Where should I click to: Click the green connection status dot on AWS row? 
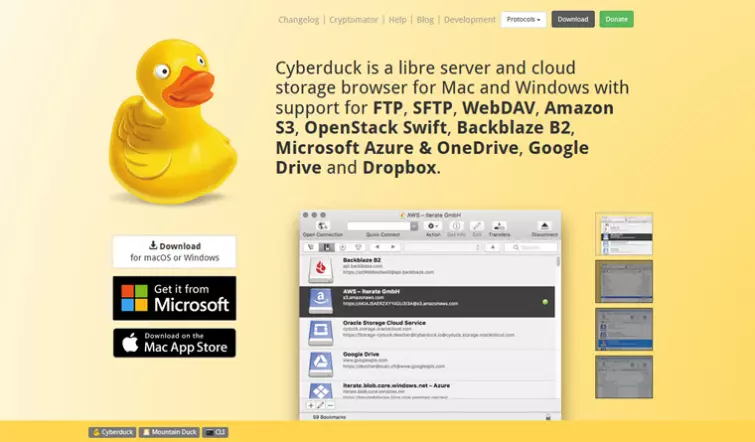click(545, 302)
